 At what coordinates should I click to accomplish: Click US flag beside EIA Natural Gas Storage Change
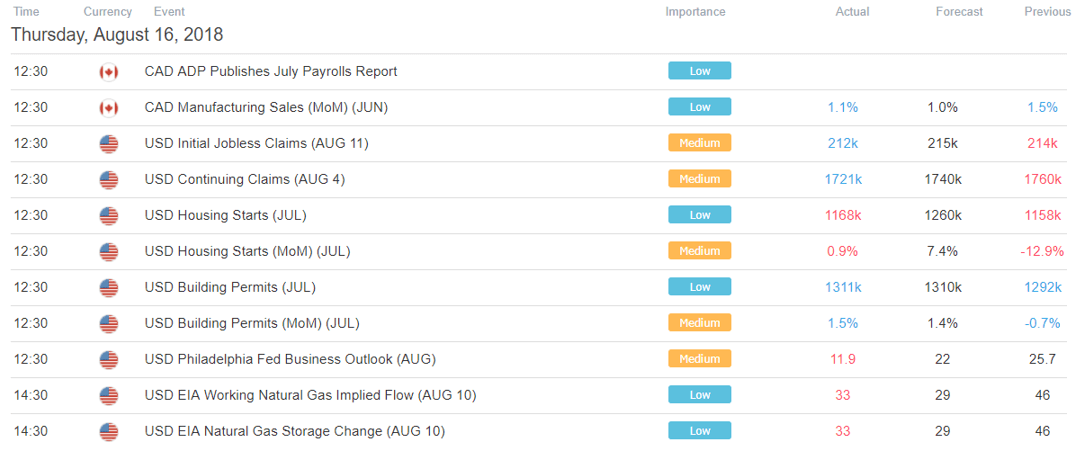tap(109, 432)
